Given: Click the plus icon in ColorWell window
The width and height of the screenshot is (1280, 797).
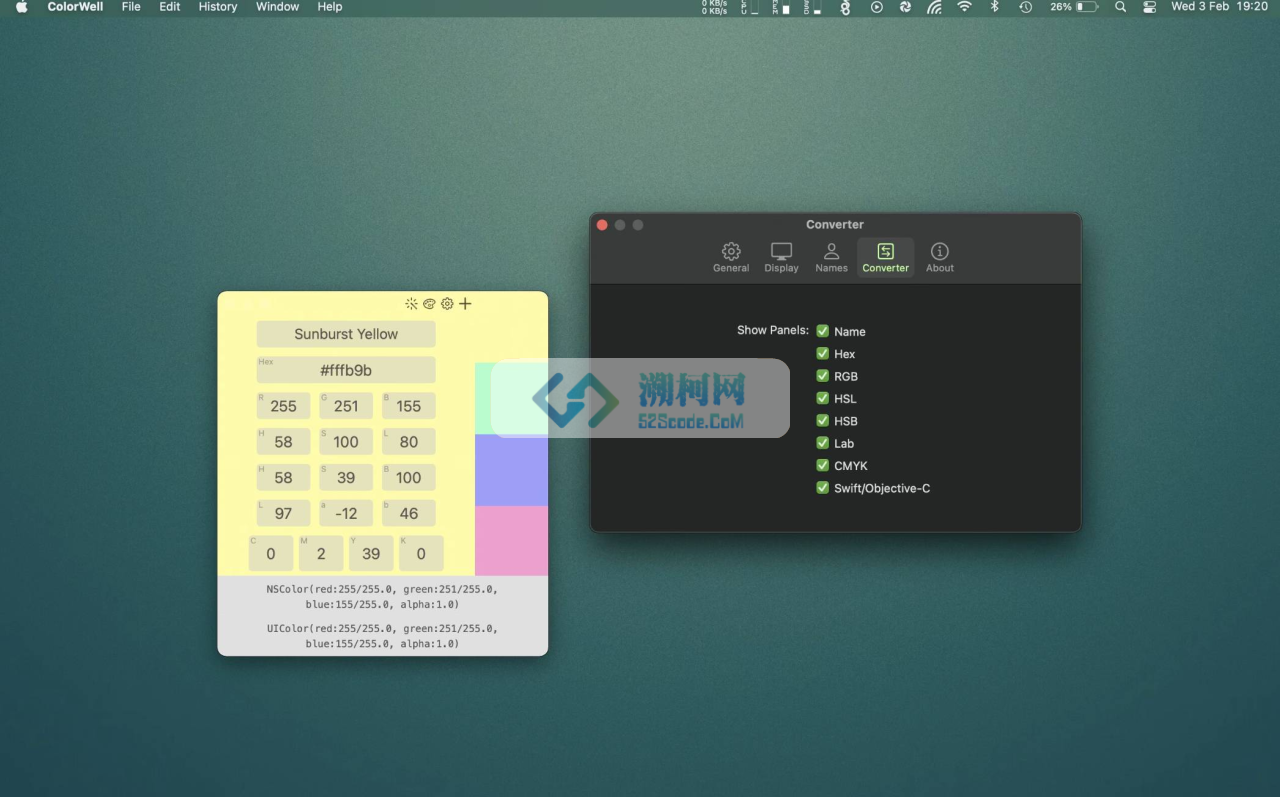Looking at the screenshot, I should pyautogui.click(x=465, y=304).
